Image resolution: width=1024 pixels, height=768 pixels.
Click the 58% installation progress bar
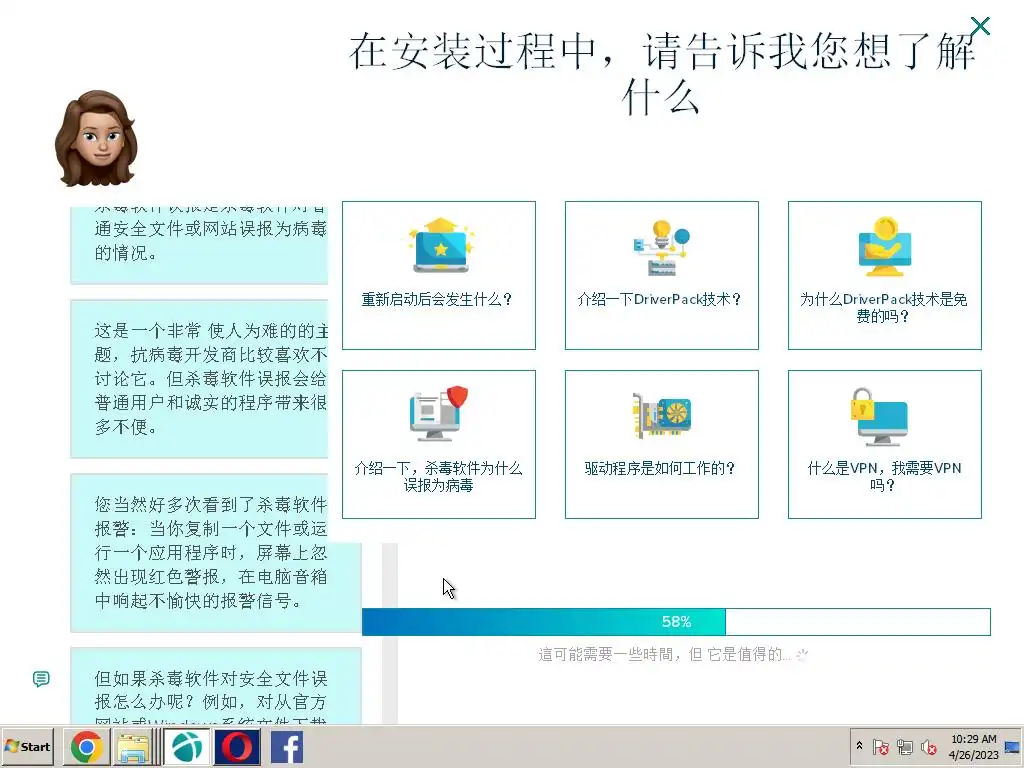676,622
